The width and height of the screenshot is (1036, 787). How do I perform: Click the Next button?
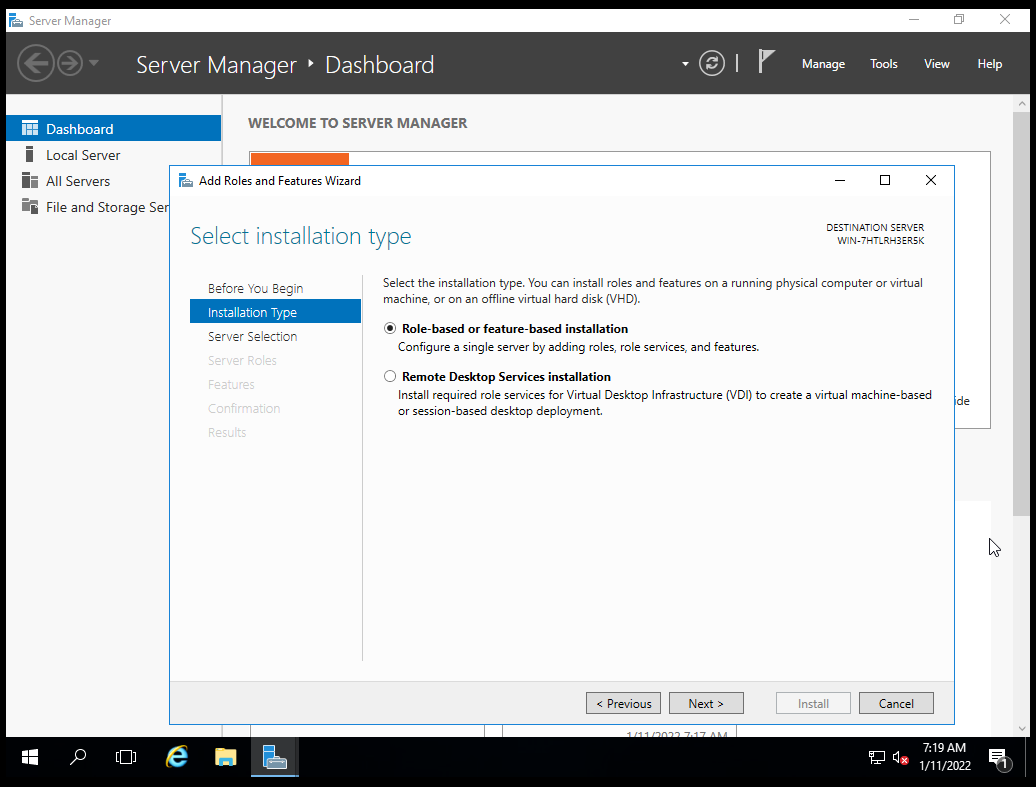(706, 703)
